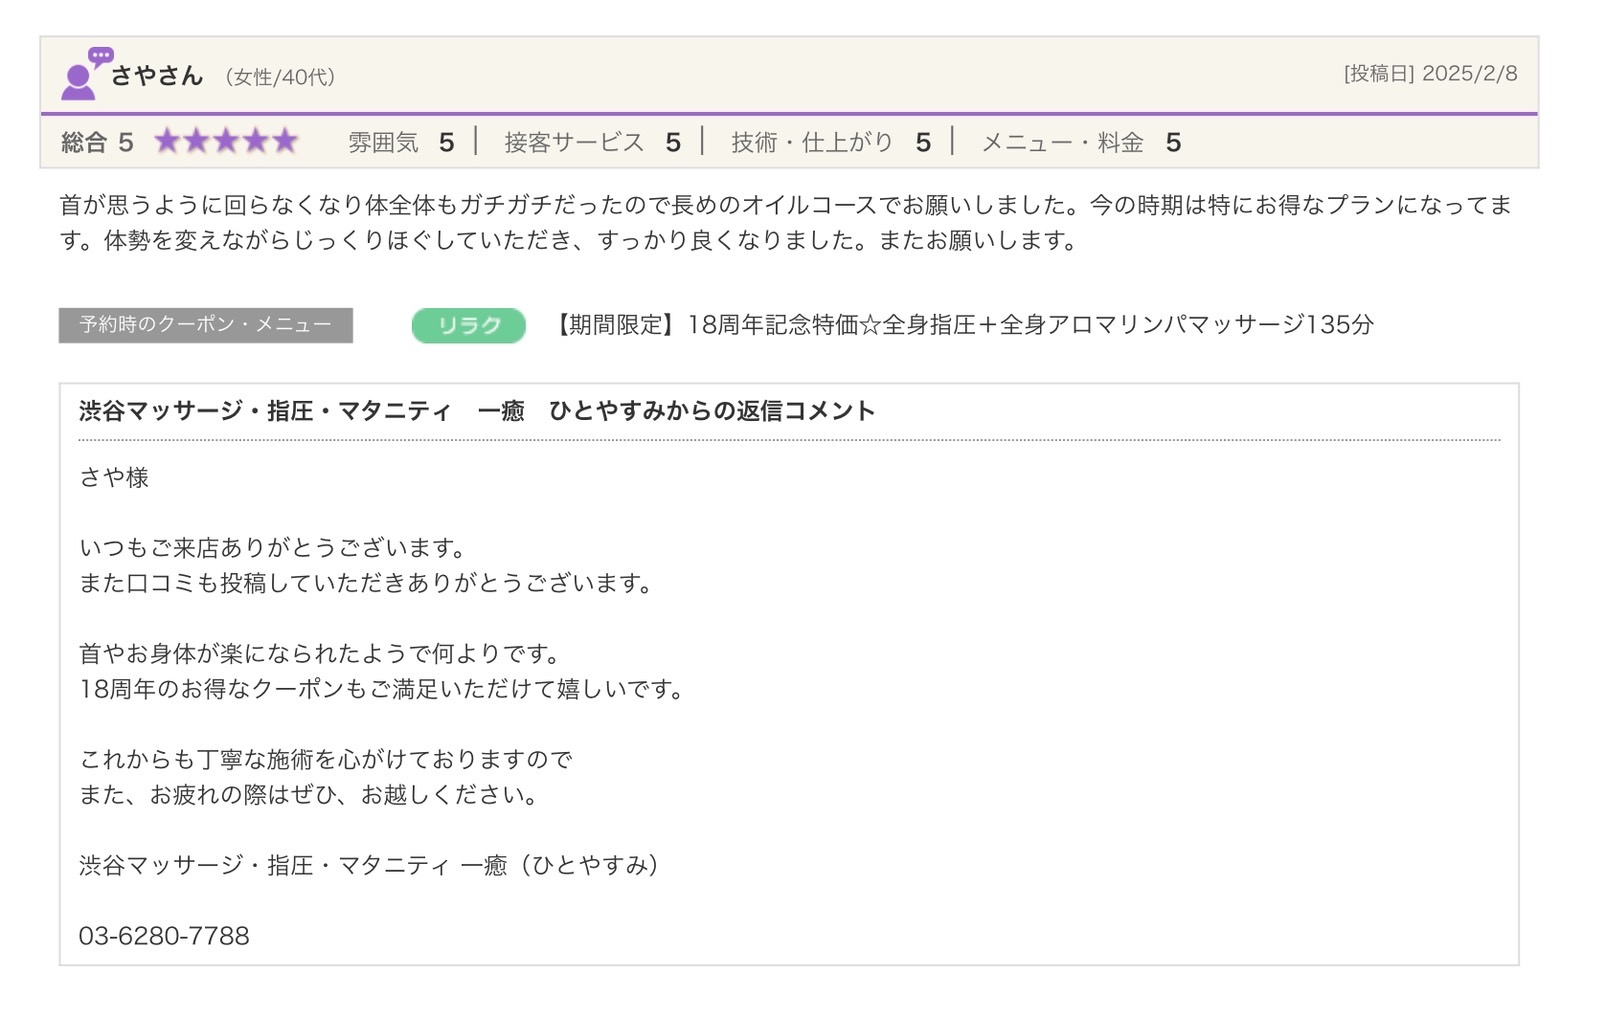Click the line また、お疲れの際はぜひ
Image resolution: width=1606 pixels, height=1018 pixels.
point(310,795)
